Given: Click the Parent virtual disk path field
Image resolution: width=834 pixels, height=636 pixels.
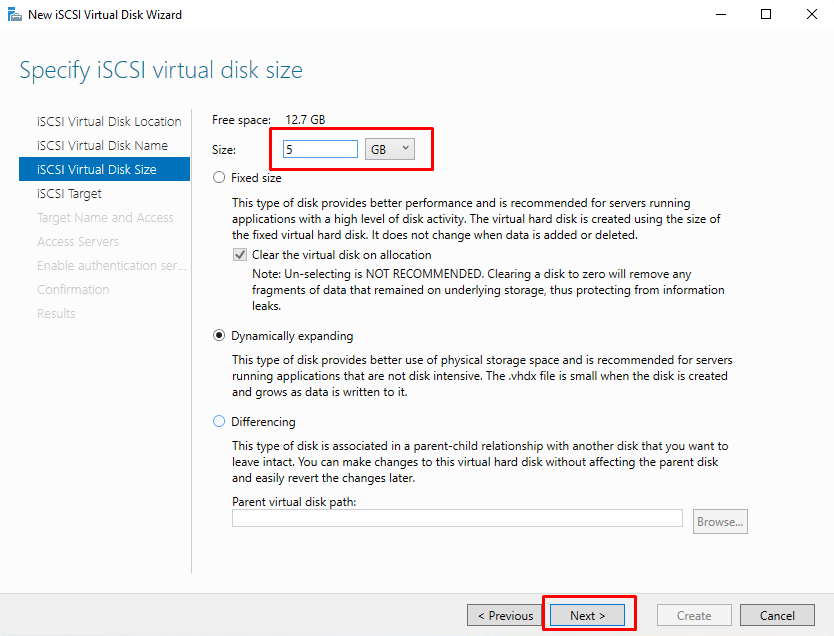Looking at the screenshot, I should point(457,518).
